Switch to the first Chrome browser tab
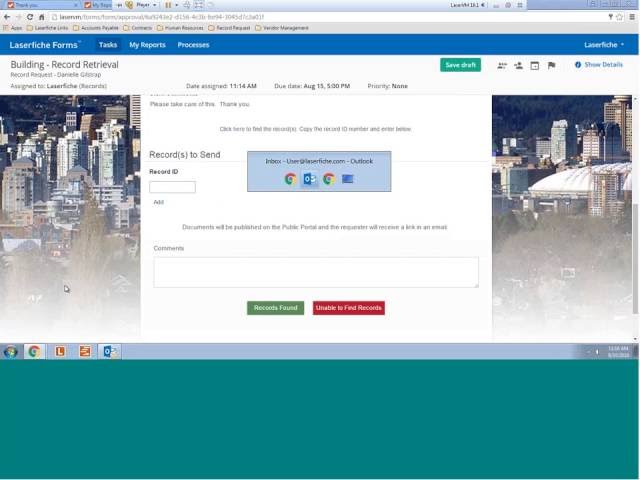This screenshot has height=480, width=640. pyautogui.click(x=41, y=5)
